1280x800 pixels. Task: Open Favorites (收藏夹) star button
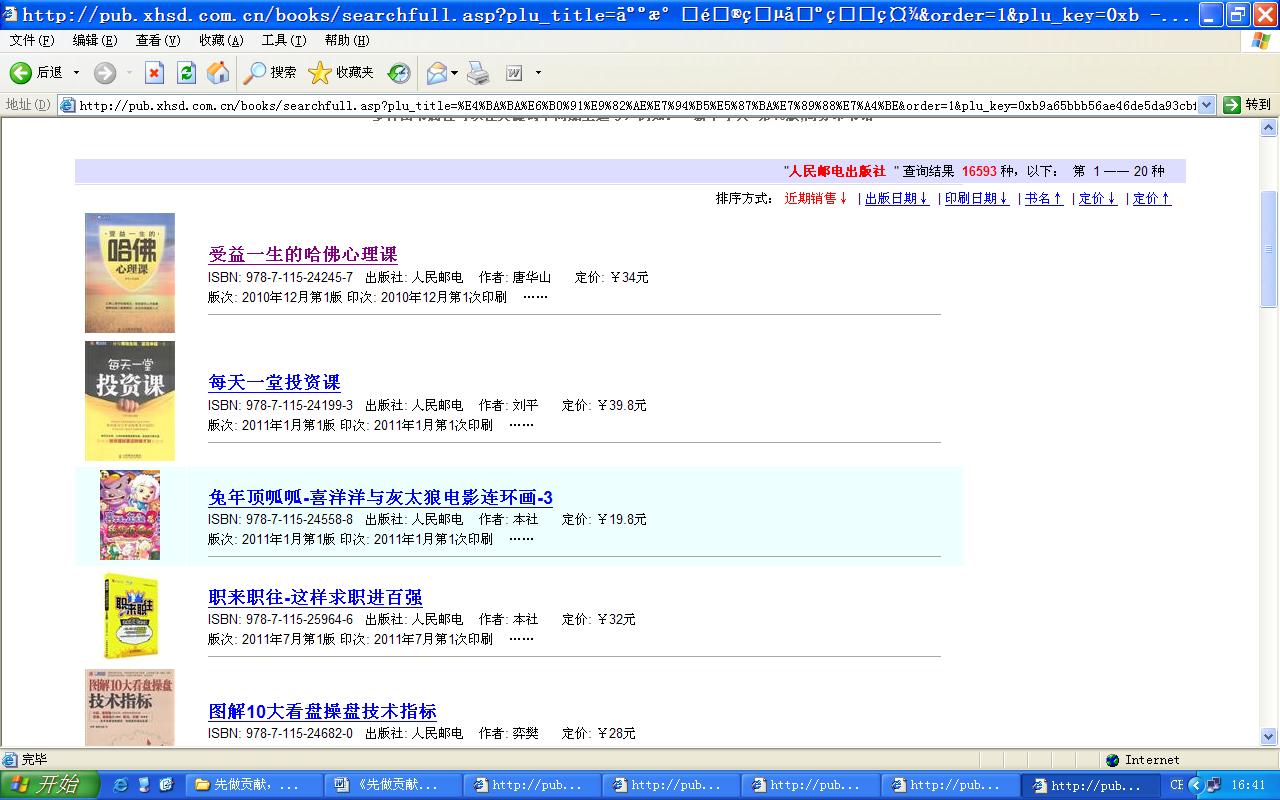341,73
